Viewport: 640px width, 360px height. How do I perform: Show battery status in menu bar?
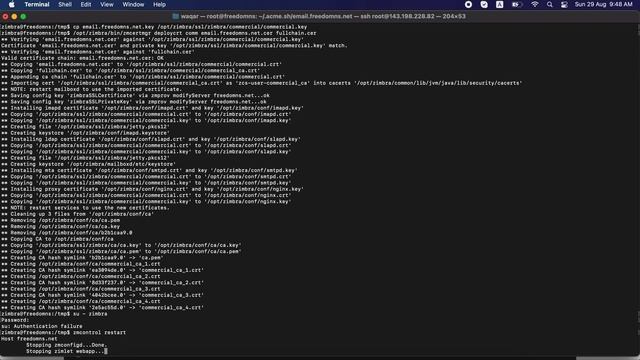click(x=517, y=4)
